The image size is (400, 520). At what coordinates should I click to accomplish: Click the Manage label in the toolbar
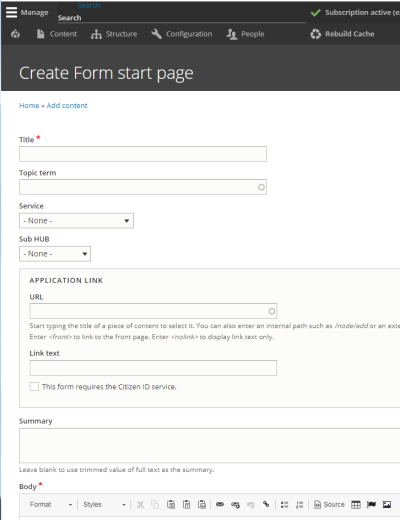coord(34,13)
